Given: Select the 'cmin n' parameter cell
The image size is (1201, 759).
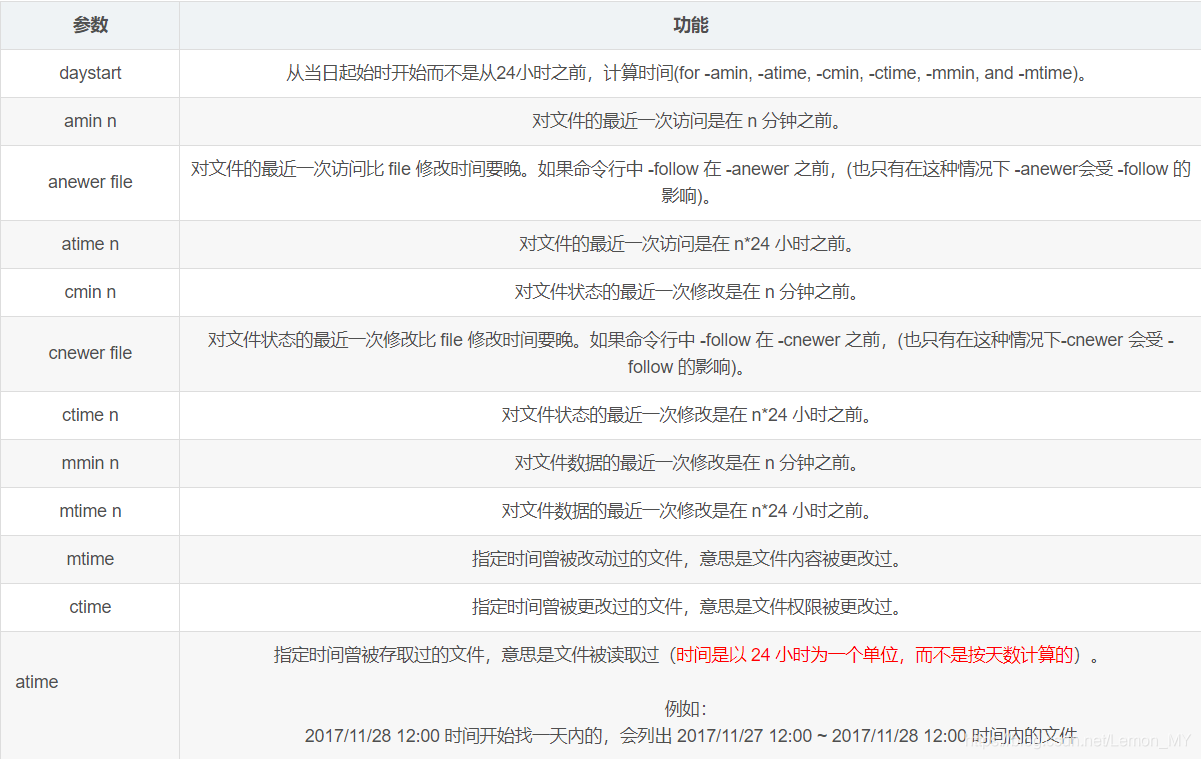Looking at the screenshot, I should (x=90, y=292).
